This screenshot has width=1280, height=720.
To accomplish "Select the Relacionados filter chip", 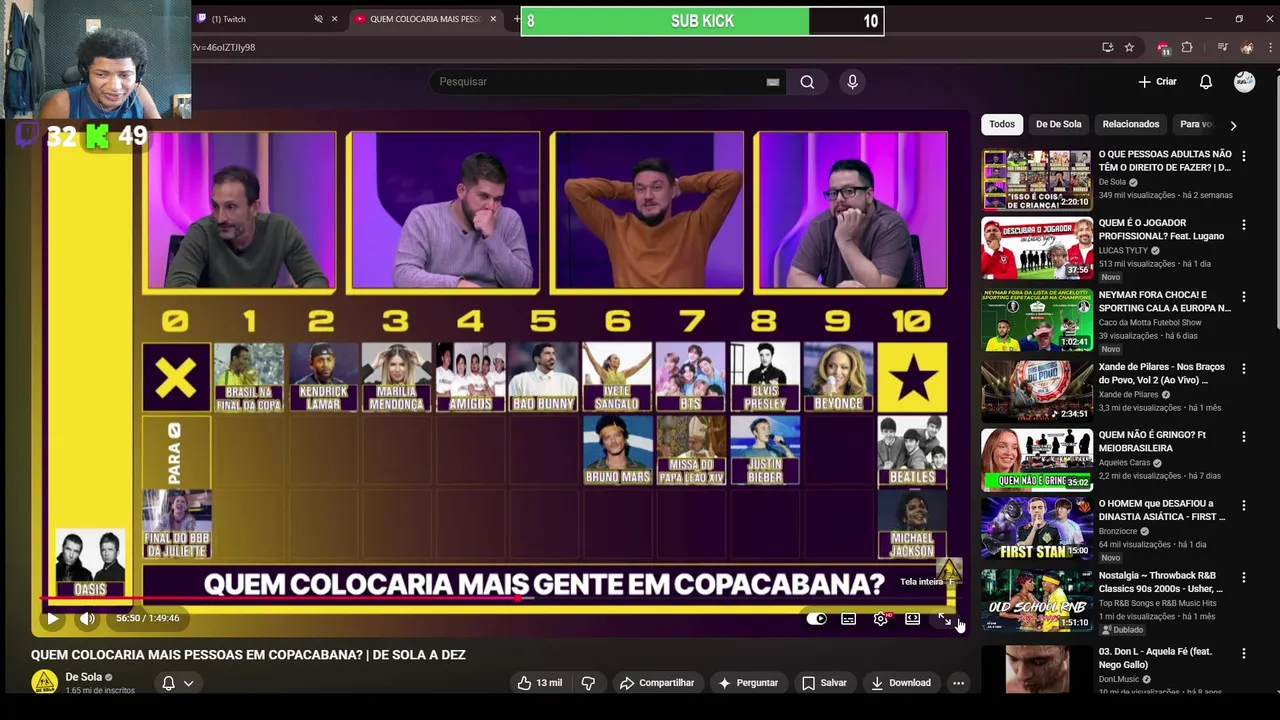I will point(1130,124).
